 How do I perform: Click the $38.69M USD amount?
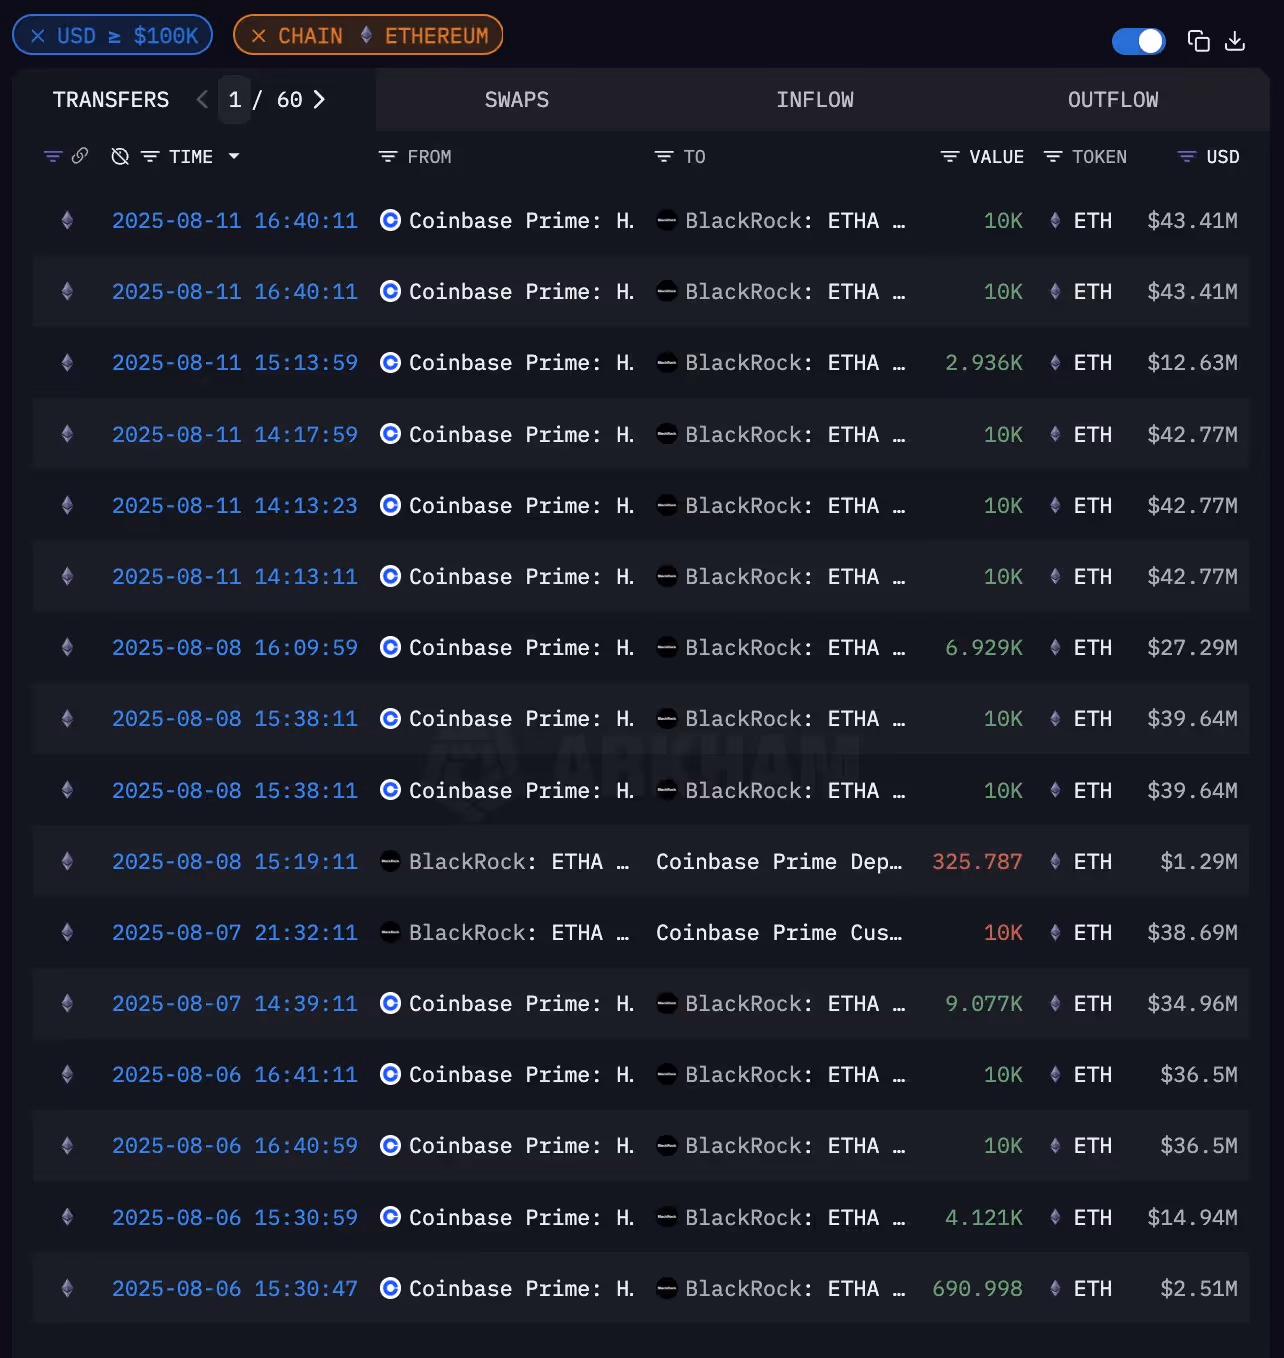1192,933
